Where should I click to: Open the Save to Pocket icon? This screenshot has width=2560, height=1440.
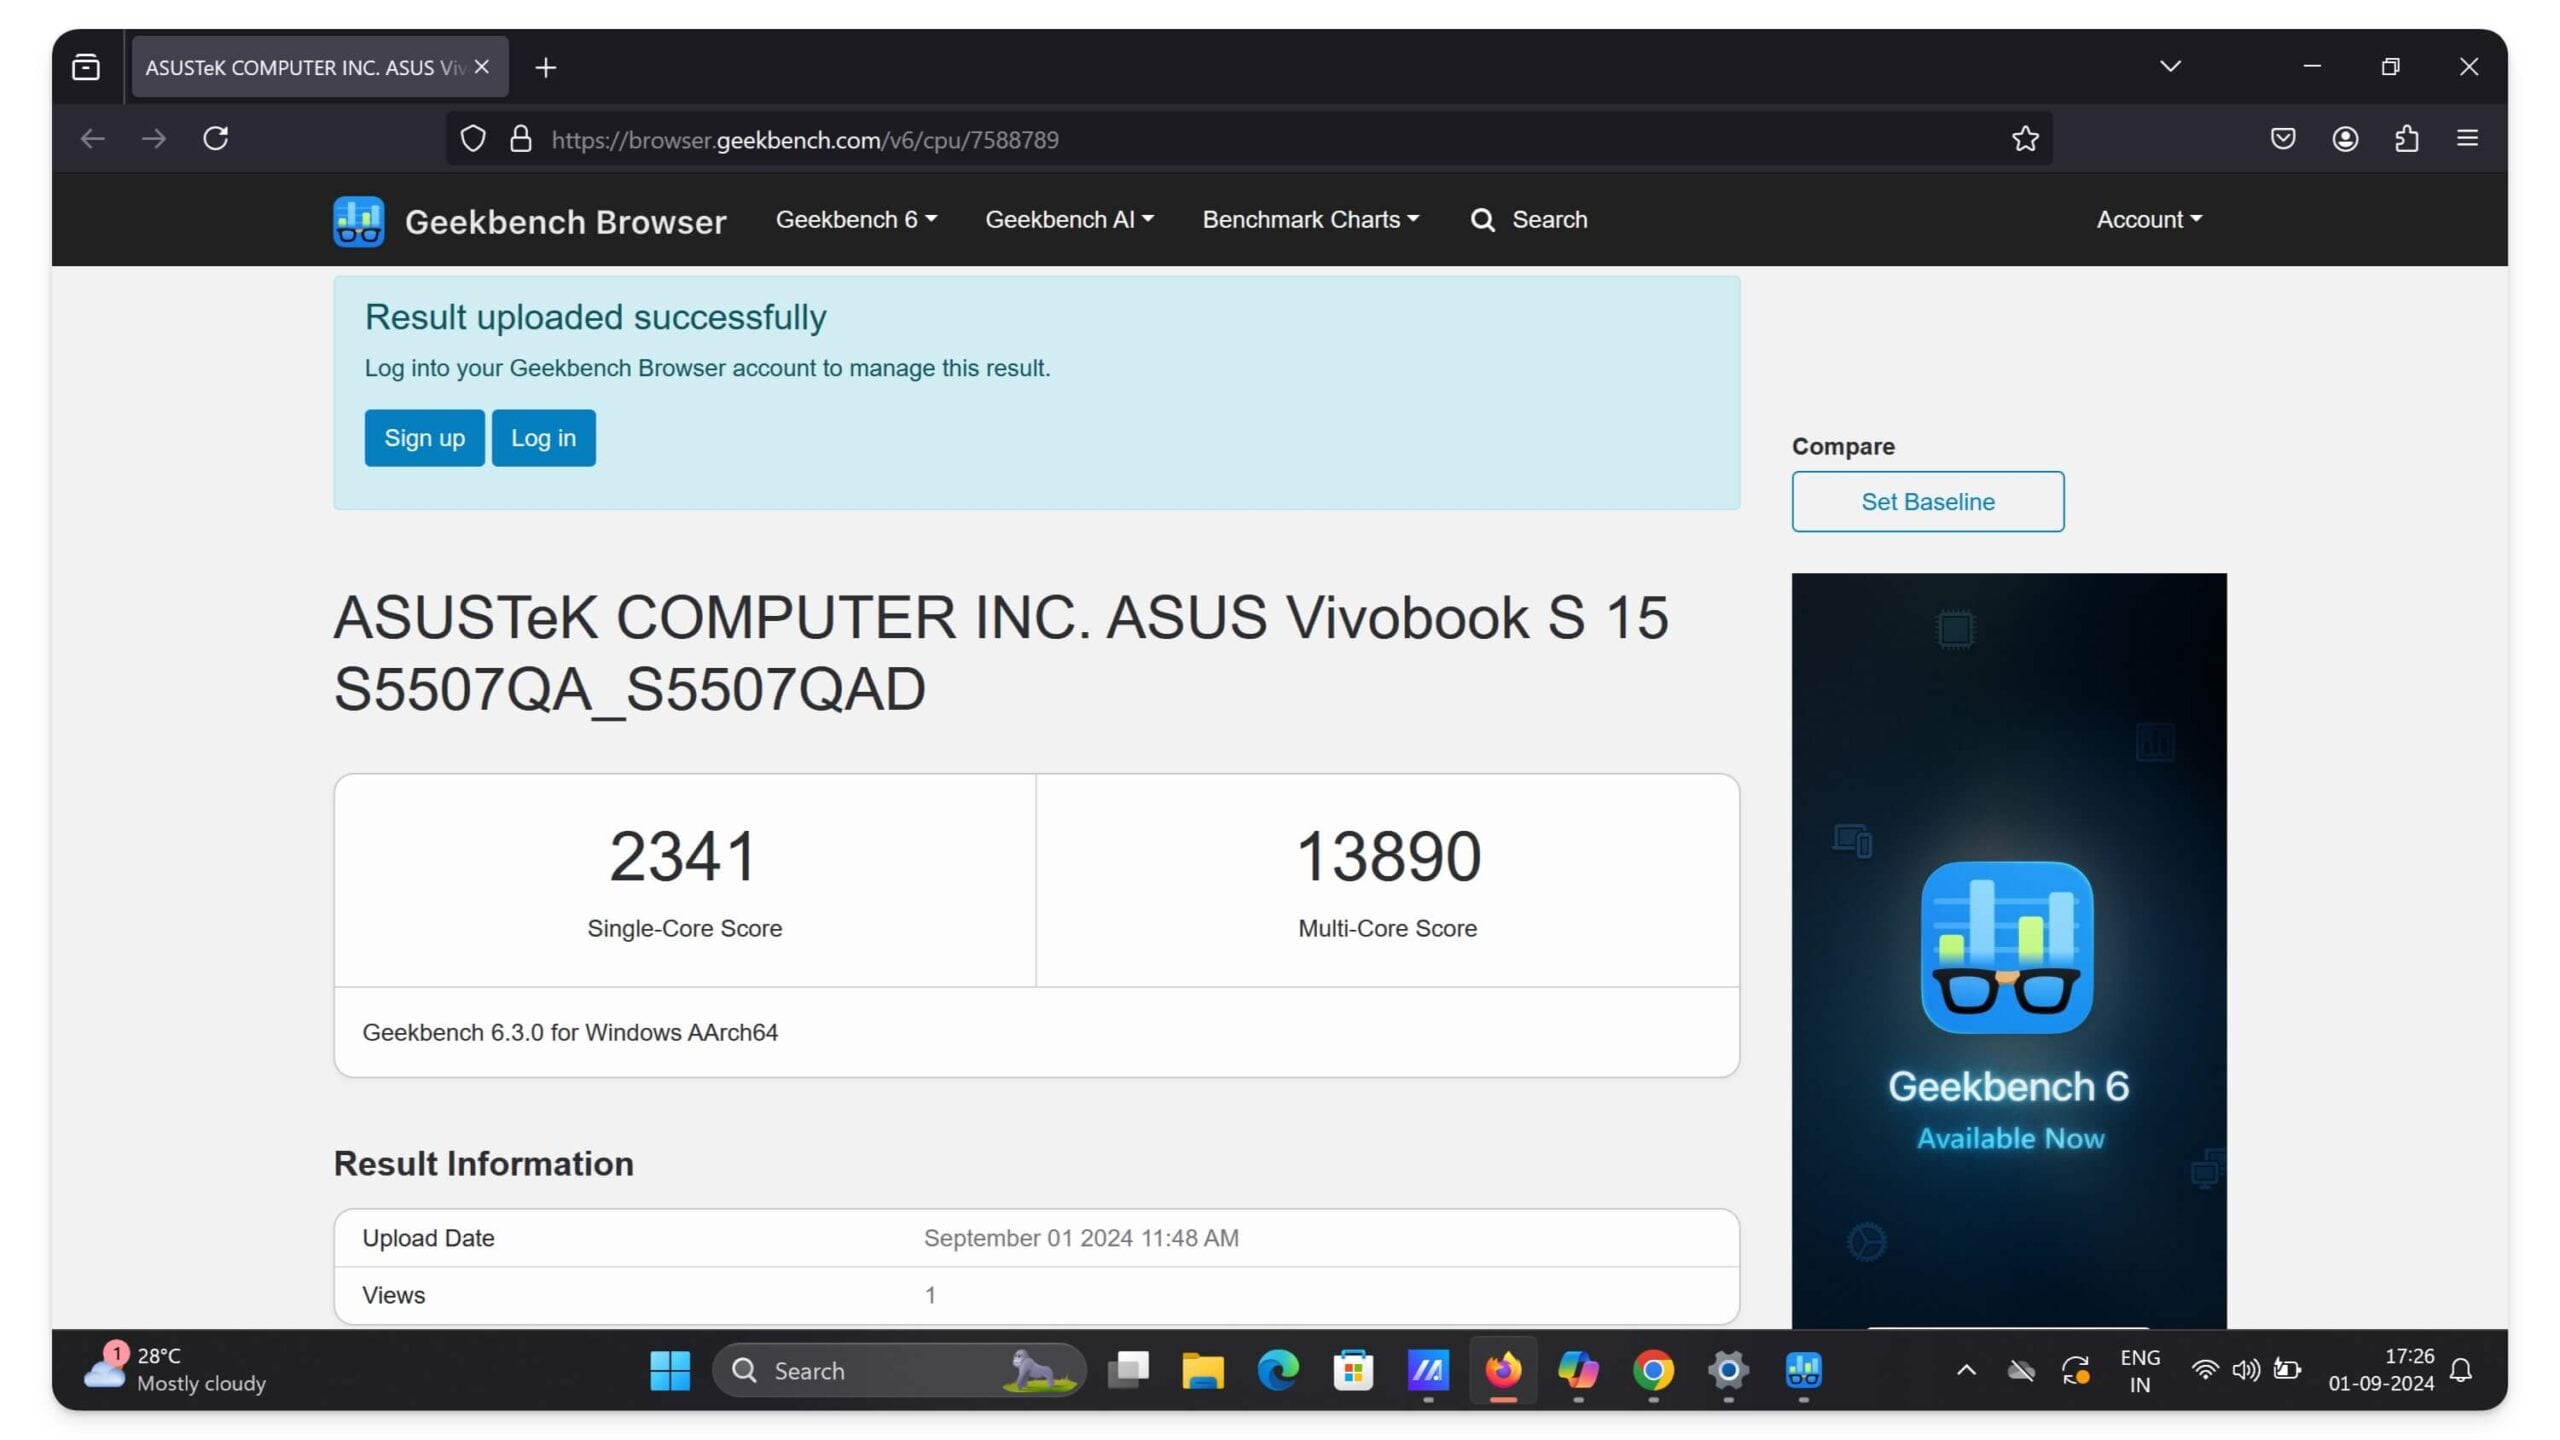coord(2283,138)
